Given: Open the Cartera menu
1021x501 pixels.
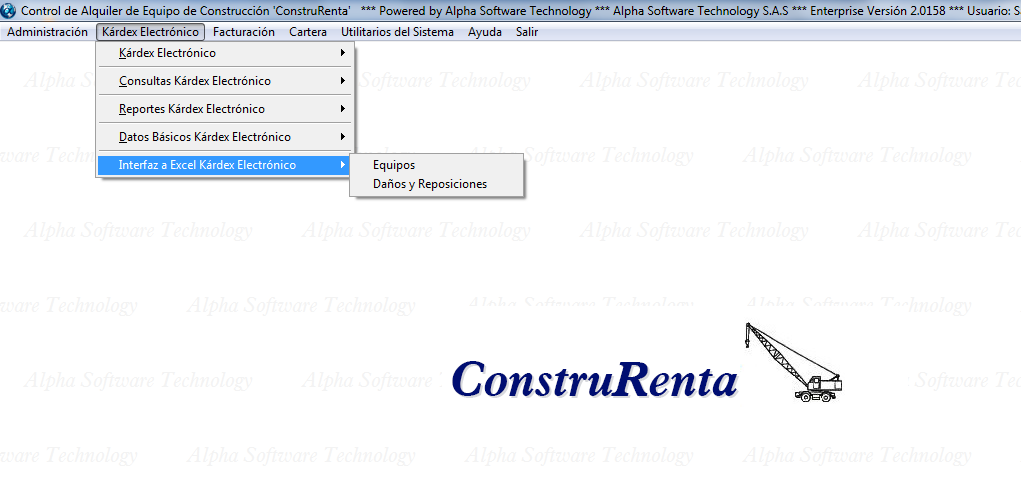Looking at the screenshot, I should (308, 32).
